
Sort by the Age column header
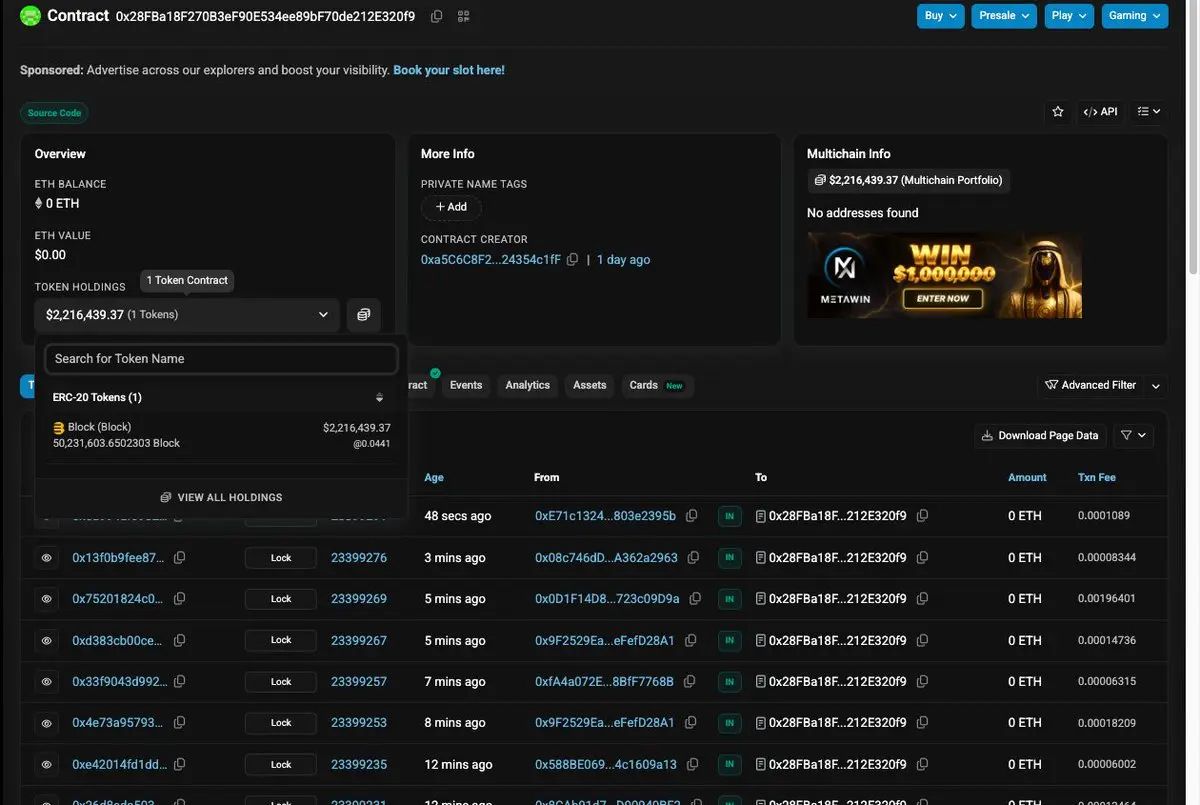pos(434,478)
